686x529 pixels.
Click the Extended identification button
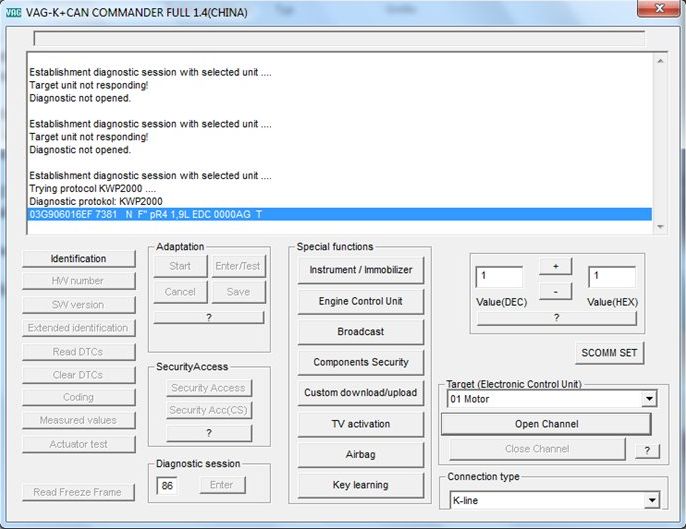click(x=79, y=328)
